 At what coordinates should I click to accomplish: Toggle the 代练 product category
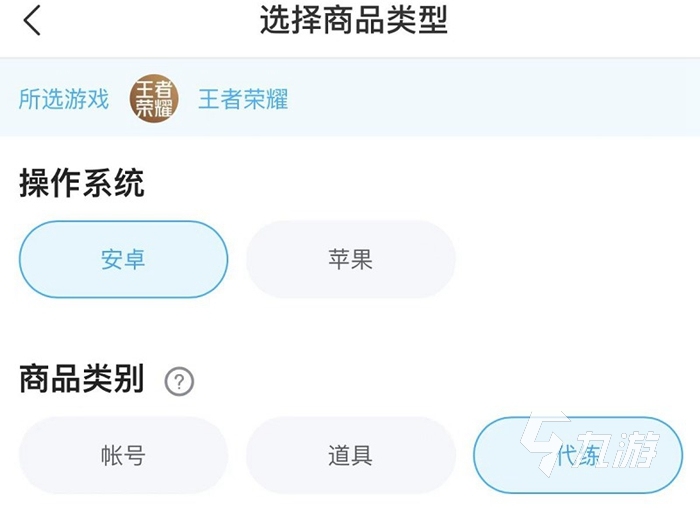coord(577,456)
